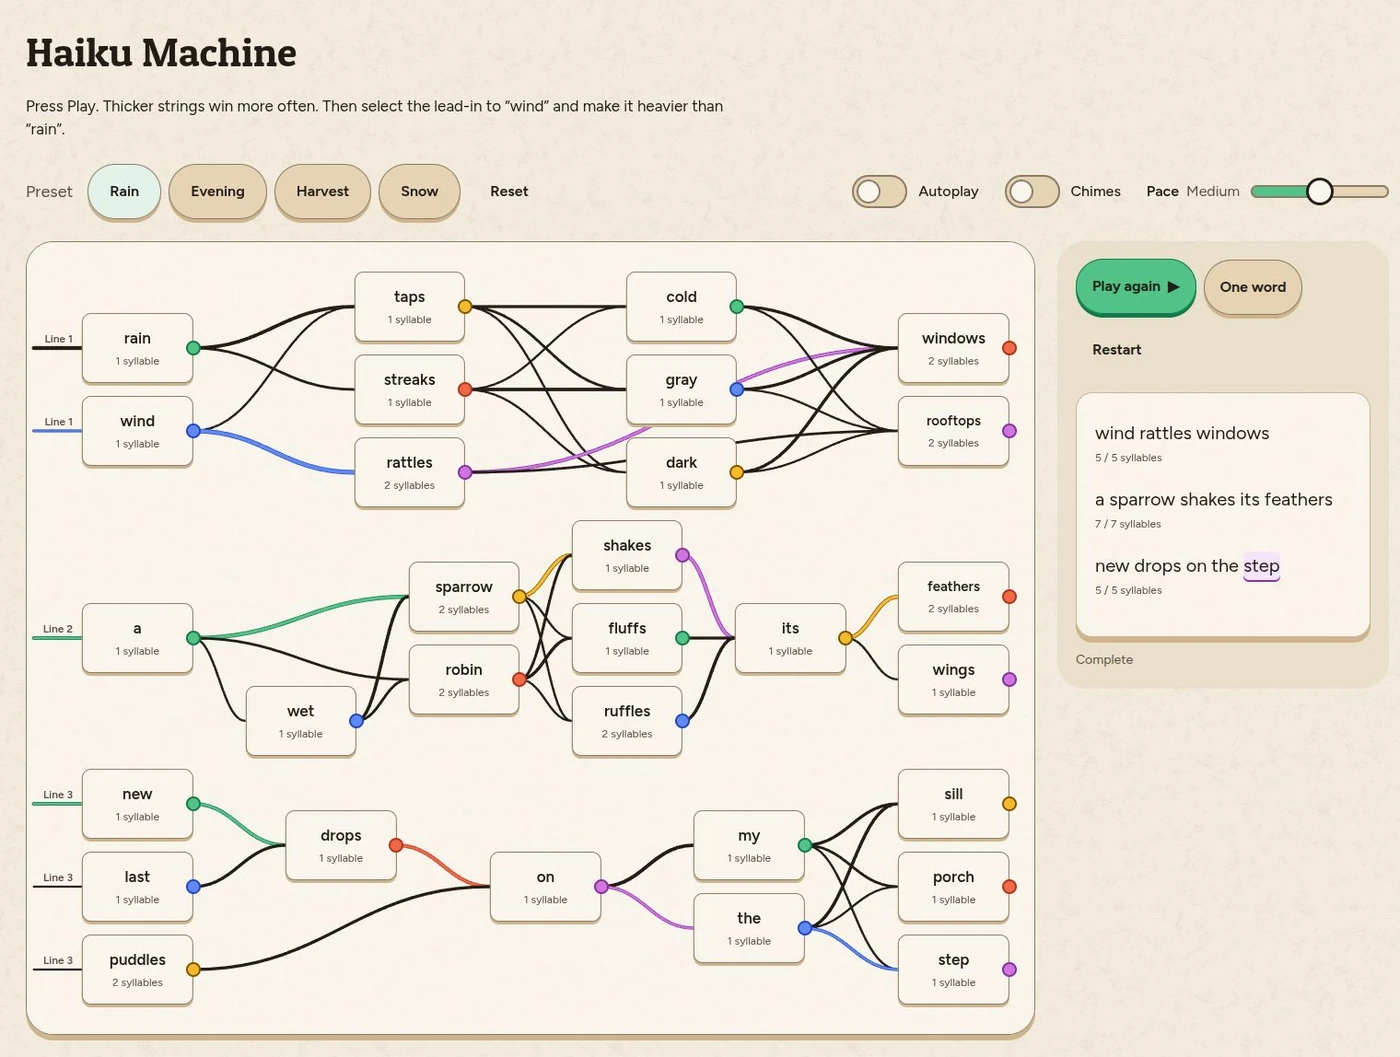Click the my word node

pos(749,845)
